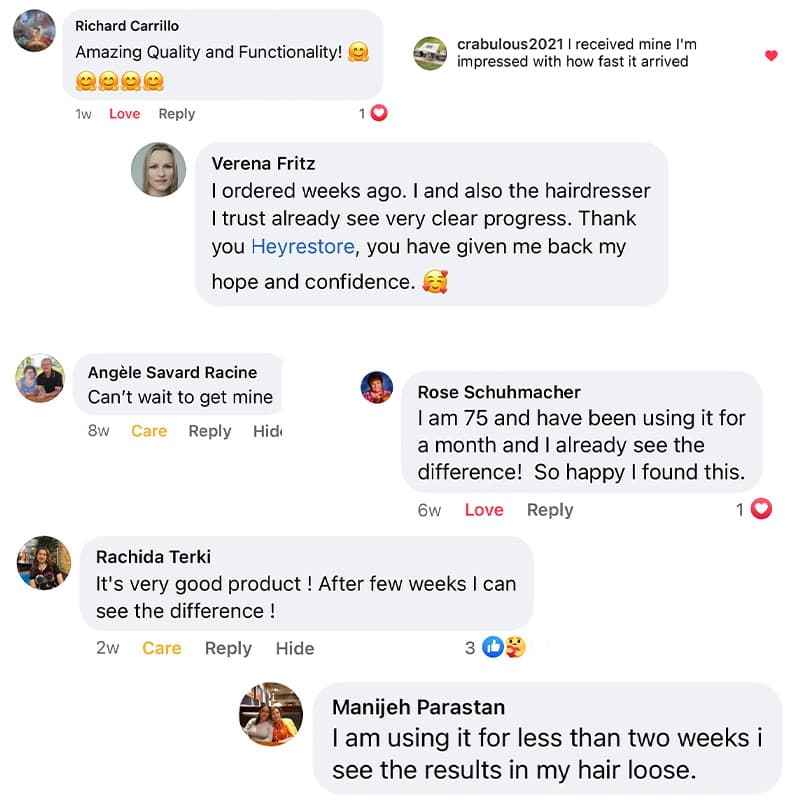This screenshot has width=800, height=800.
Task: Hide Rachida Terki's comment
Action: [295, 648]
